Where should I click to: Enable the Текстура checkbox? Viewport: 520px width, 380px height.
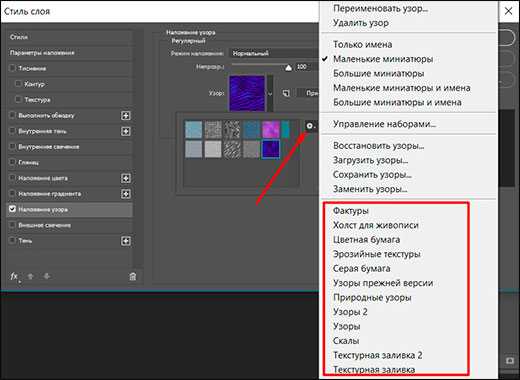click(x=18, y=99)
